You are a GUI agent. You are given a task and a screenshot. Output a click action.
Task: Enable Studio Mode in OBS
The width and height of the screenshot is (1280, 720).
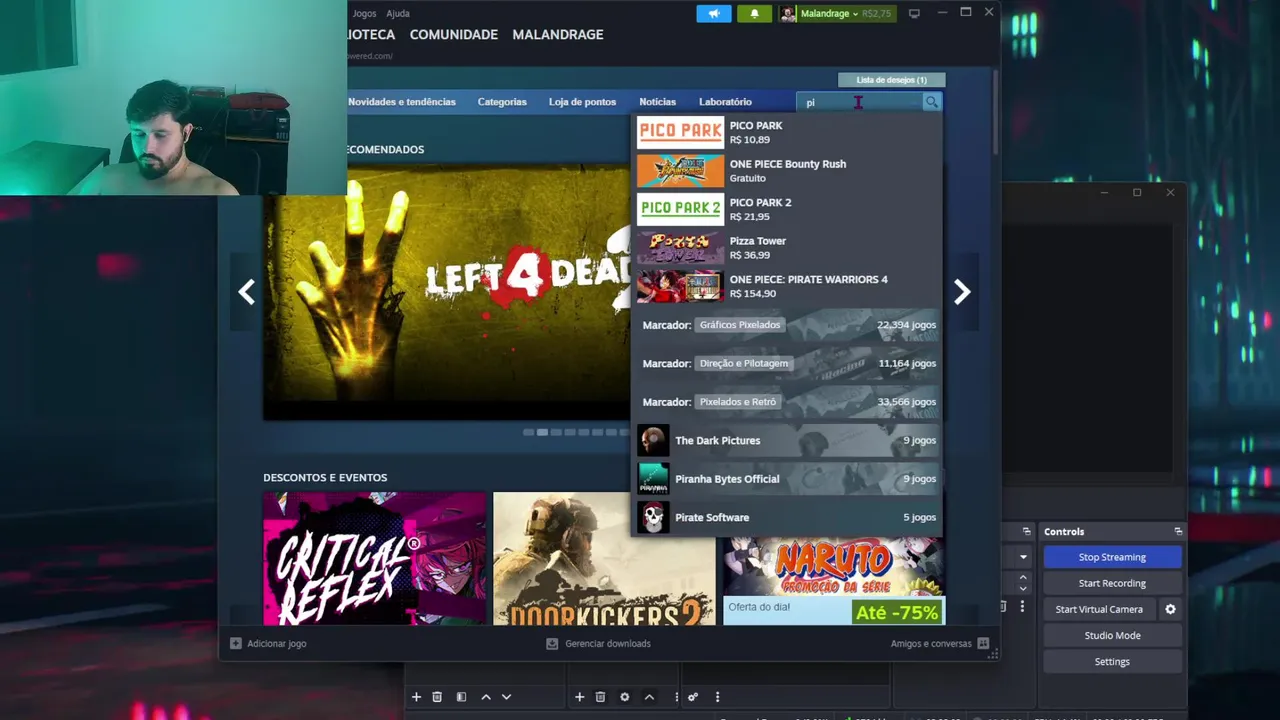pos(1112,635)
